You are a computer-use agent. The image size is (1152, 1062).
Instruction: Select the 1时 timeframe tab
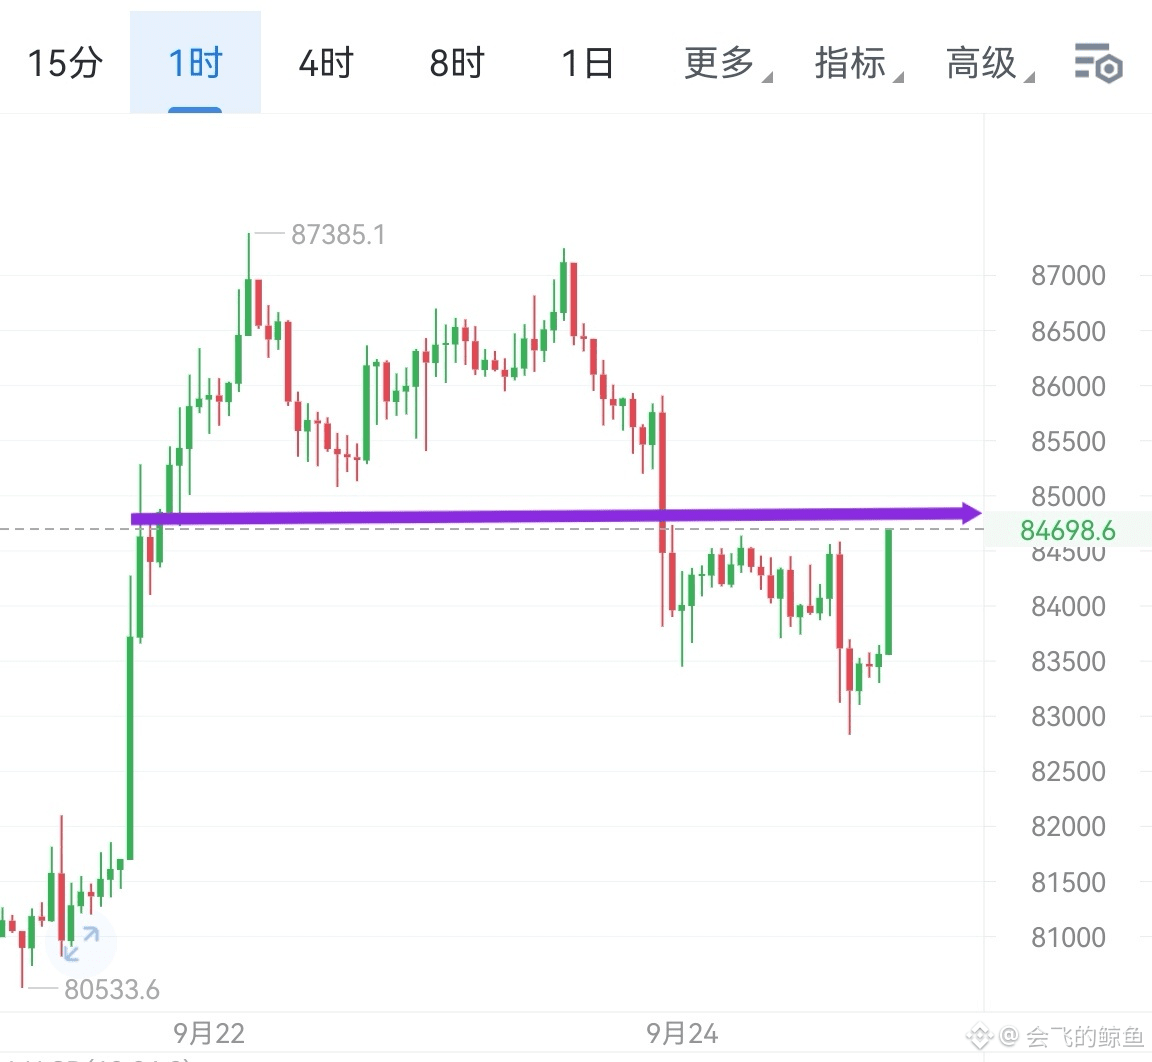click(x=195, y=62)
